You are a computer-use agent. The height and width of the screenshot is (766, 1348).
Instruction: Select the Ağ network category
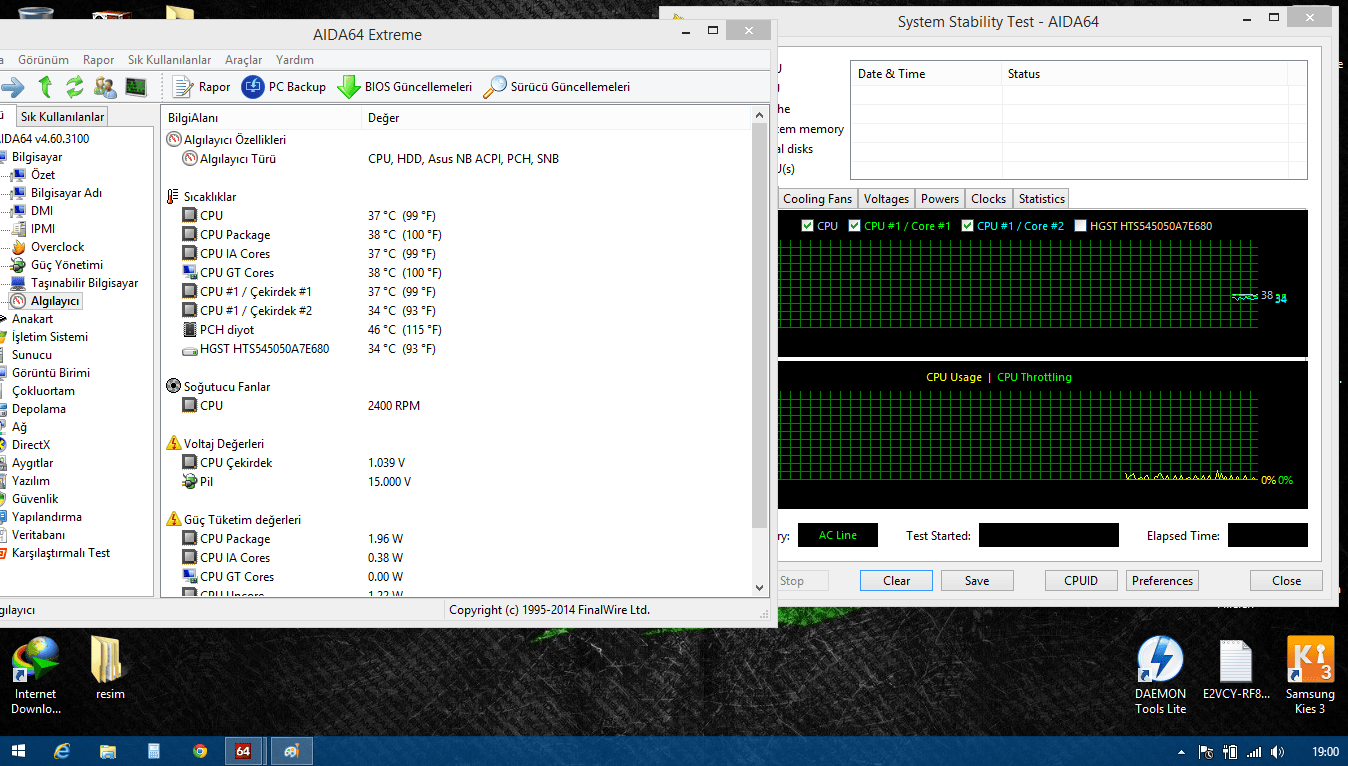(19, 427)
